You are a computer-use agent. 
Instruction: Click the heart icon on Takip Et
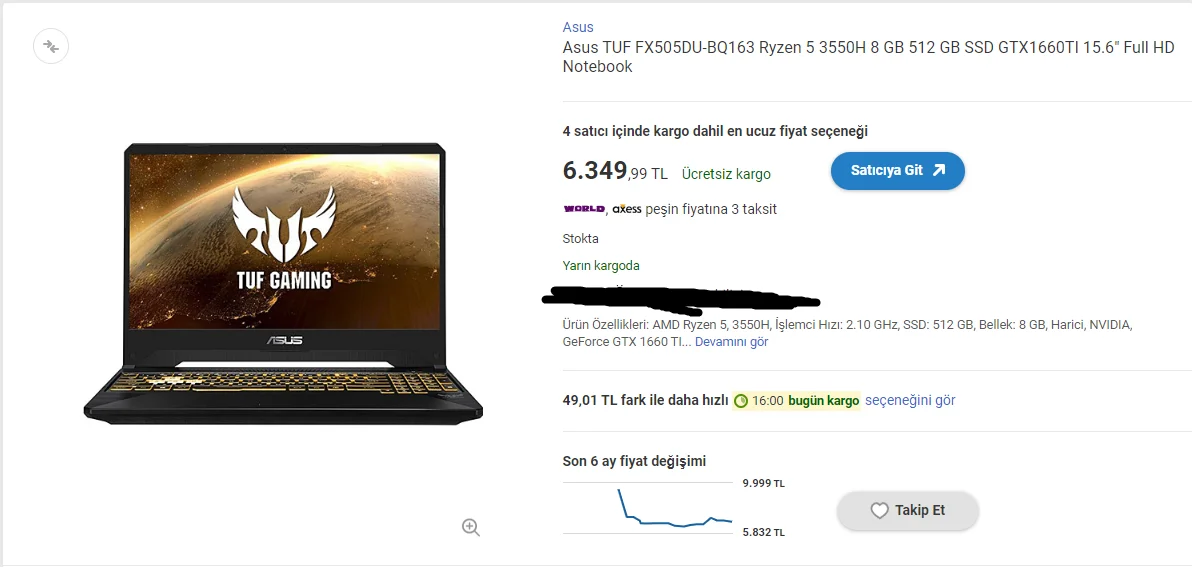879,511
